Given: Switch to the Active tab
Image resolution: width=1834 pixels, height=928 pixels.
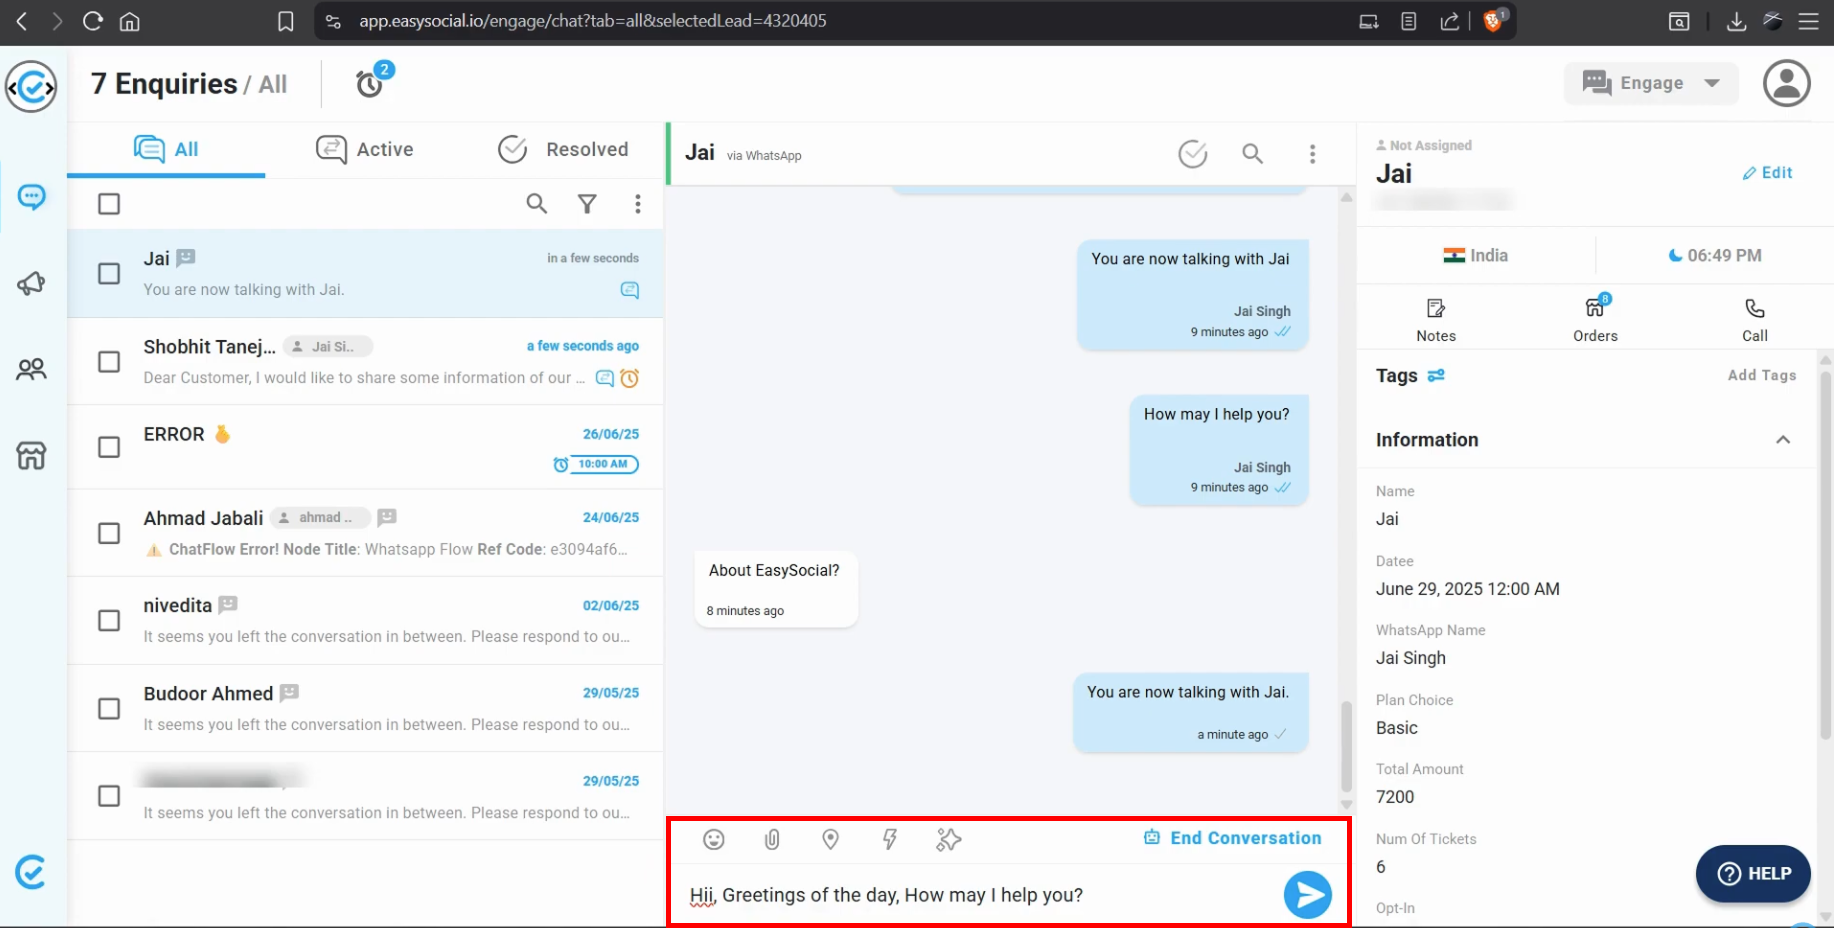Looking at the screenshot, I should click(365, 149).
